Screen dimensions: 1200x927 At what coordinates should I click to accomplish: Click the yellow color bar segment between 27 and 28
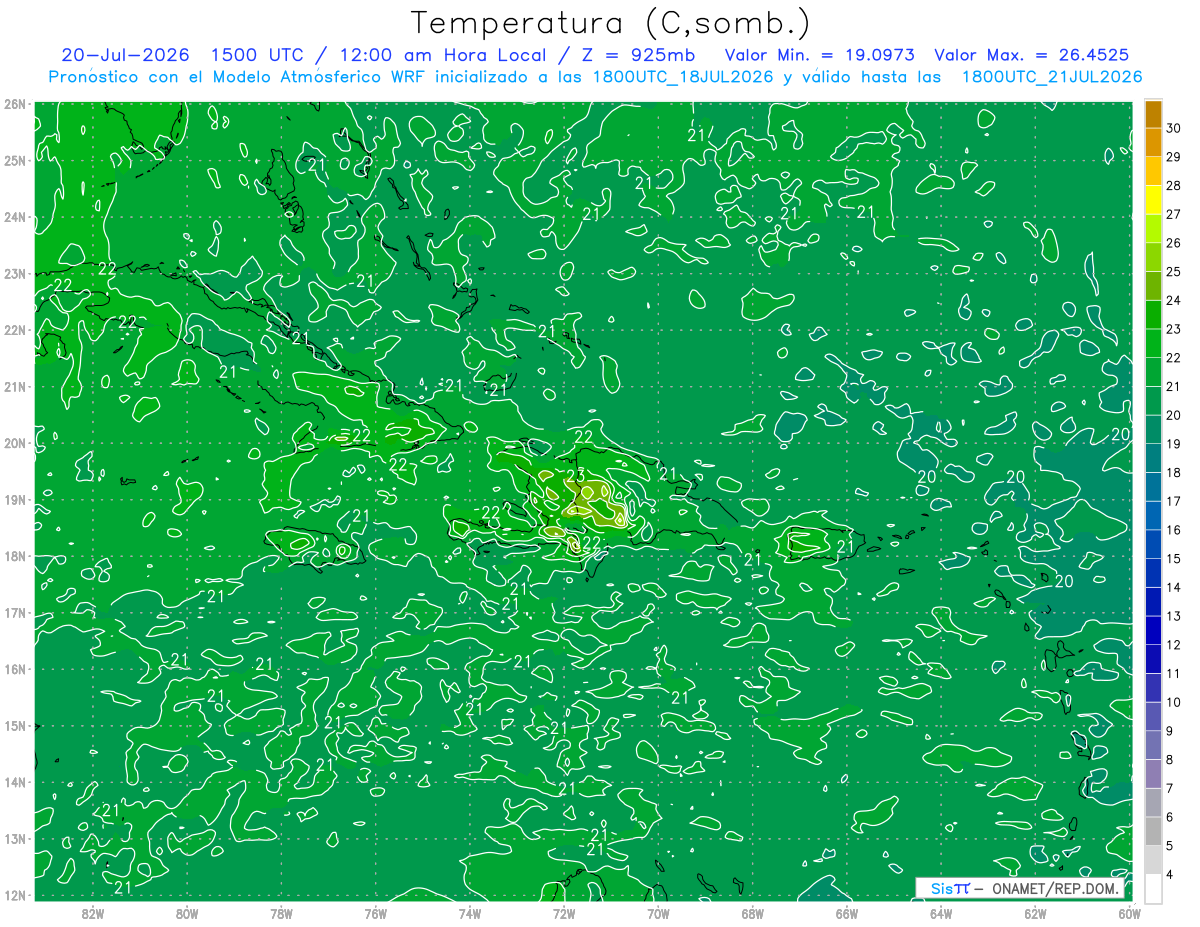click(1153, 200)
